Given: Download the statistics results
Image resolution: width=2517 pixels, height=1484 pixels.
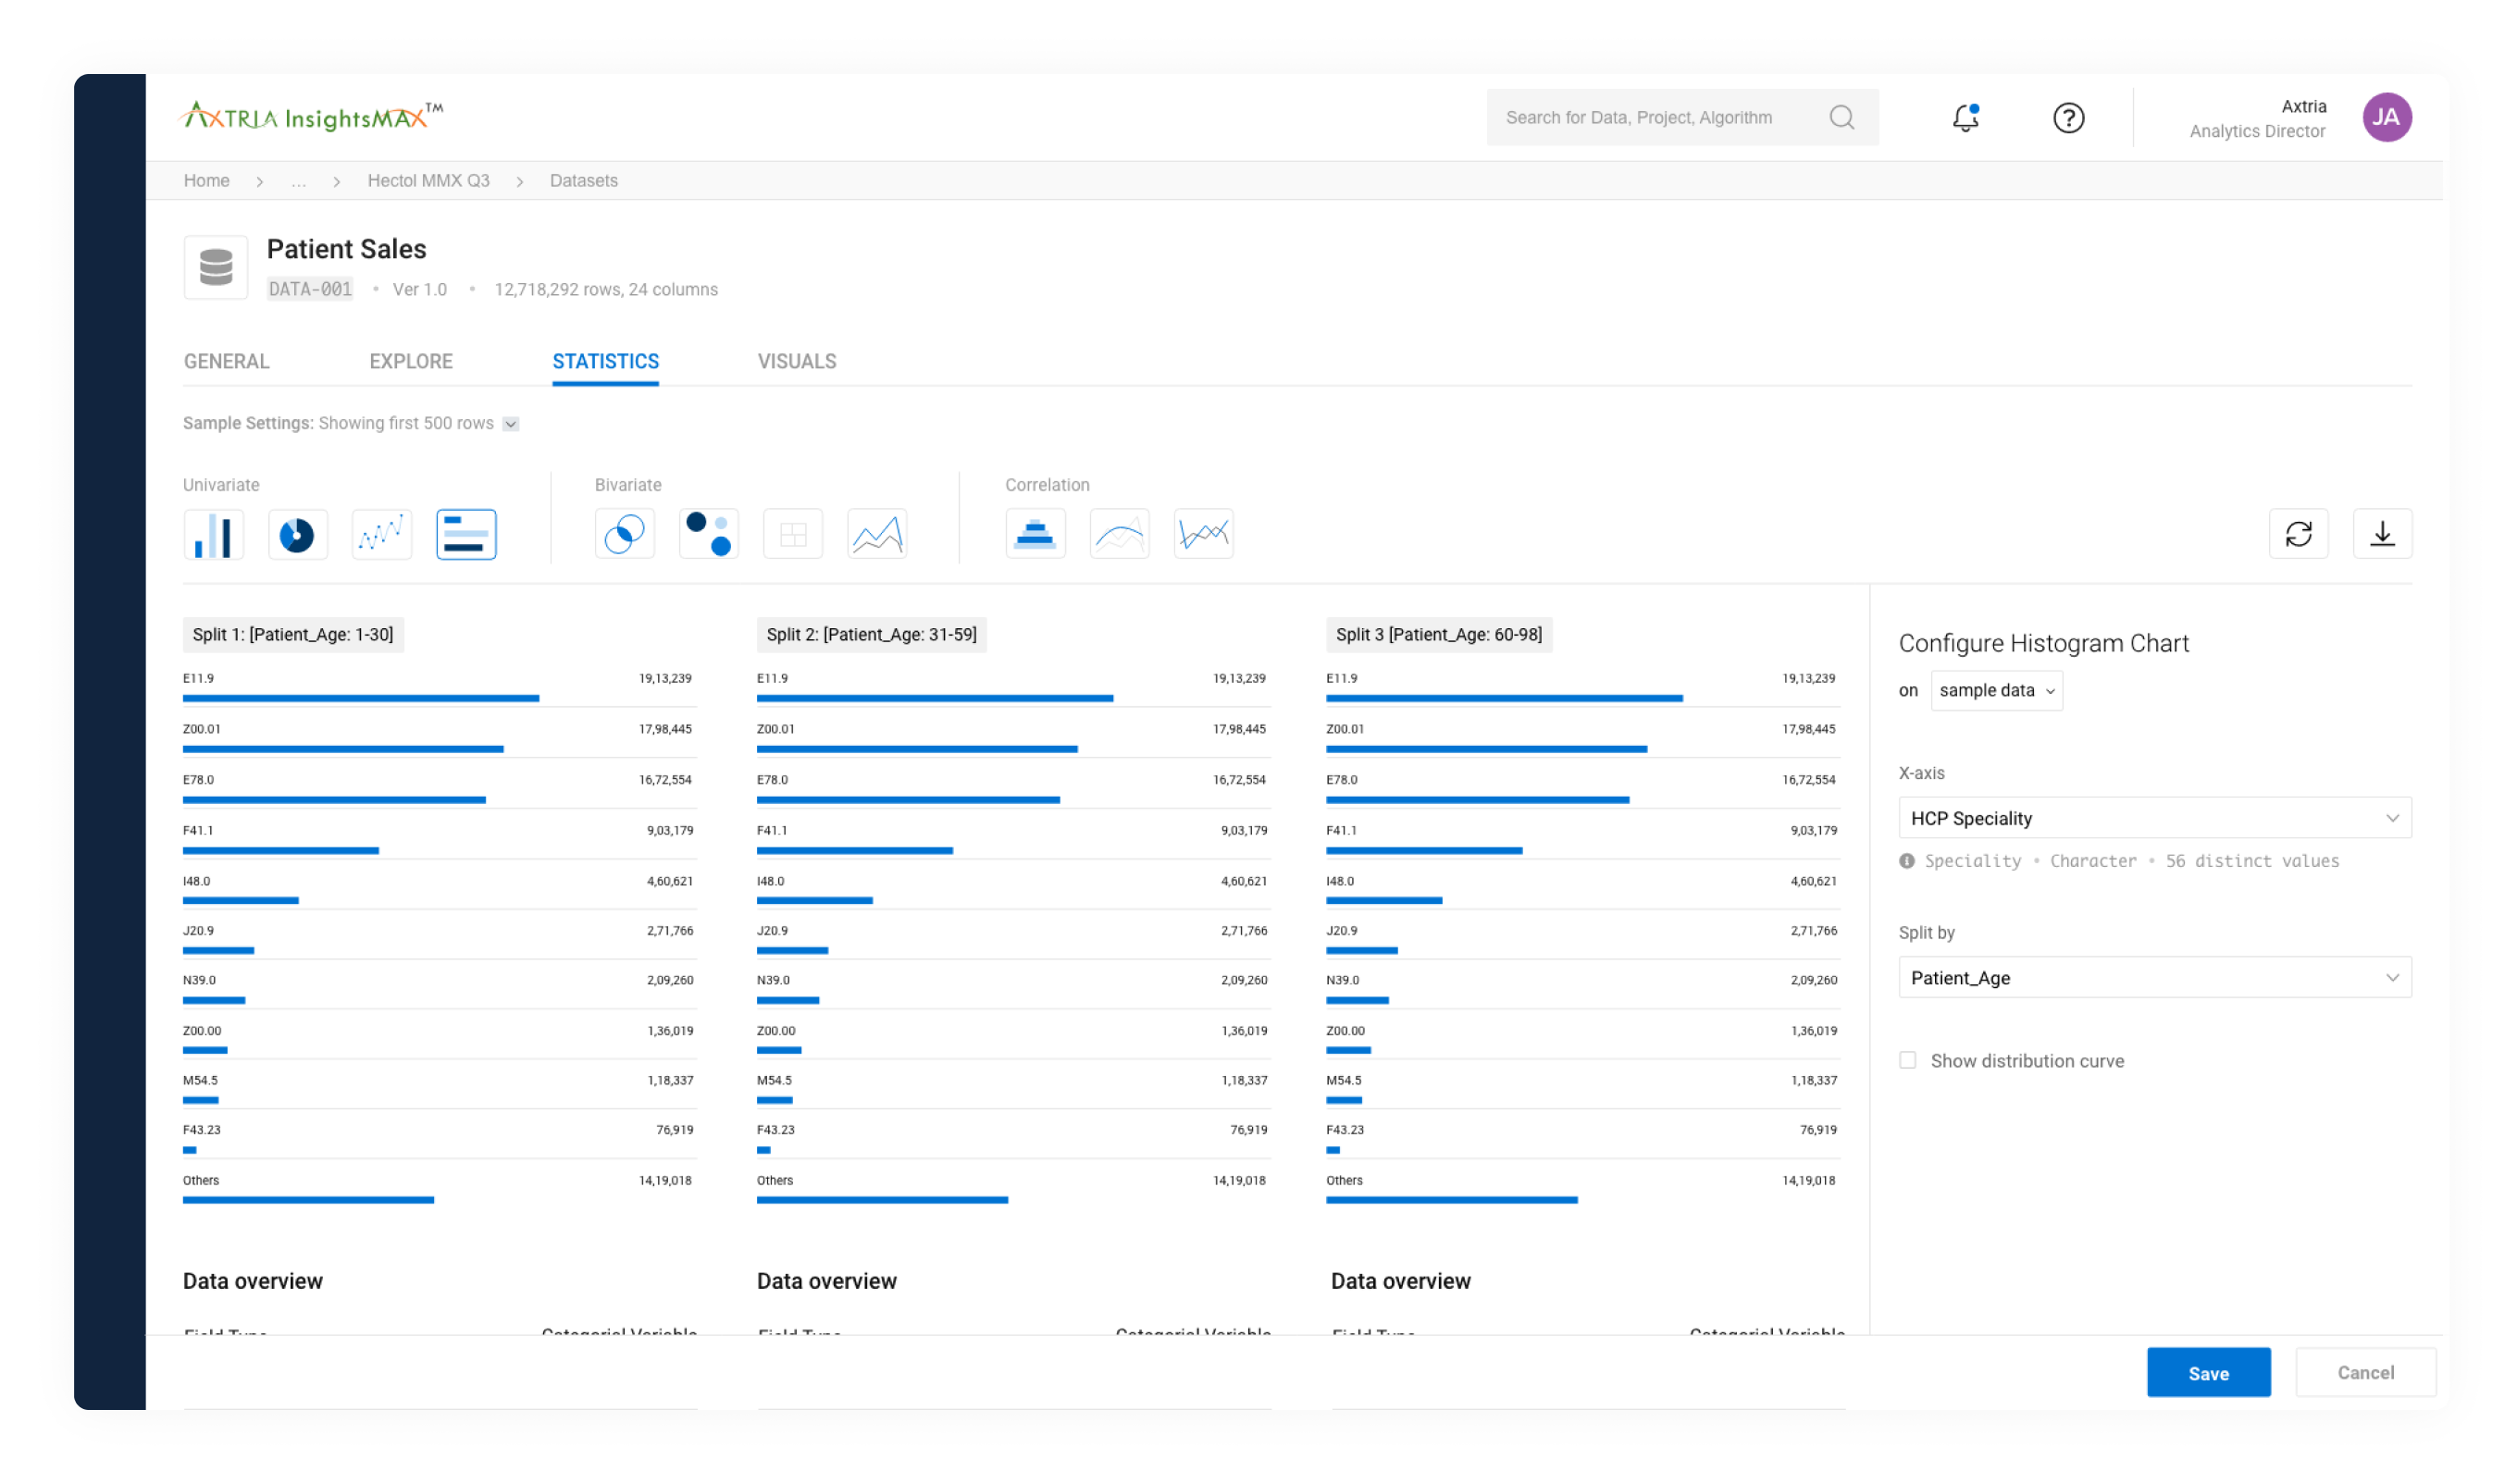Looking at the screenshot, I should (x=2383, y=534).
